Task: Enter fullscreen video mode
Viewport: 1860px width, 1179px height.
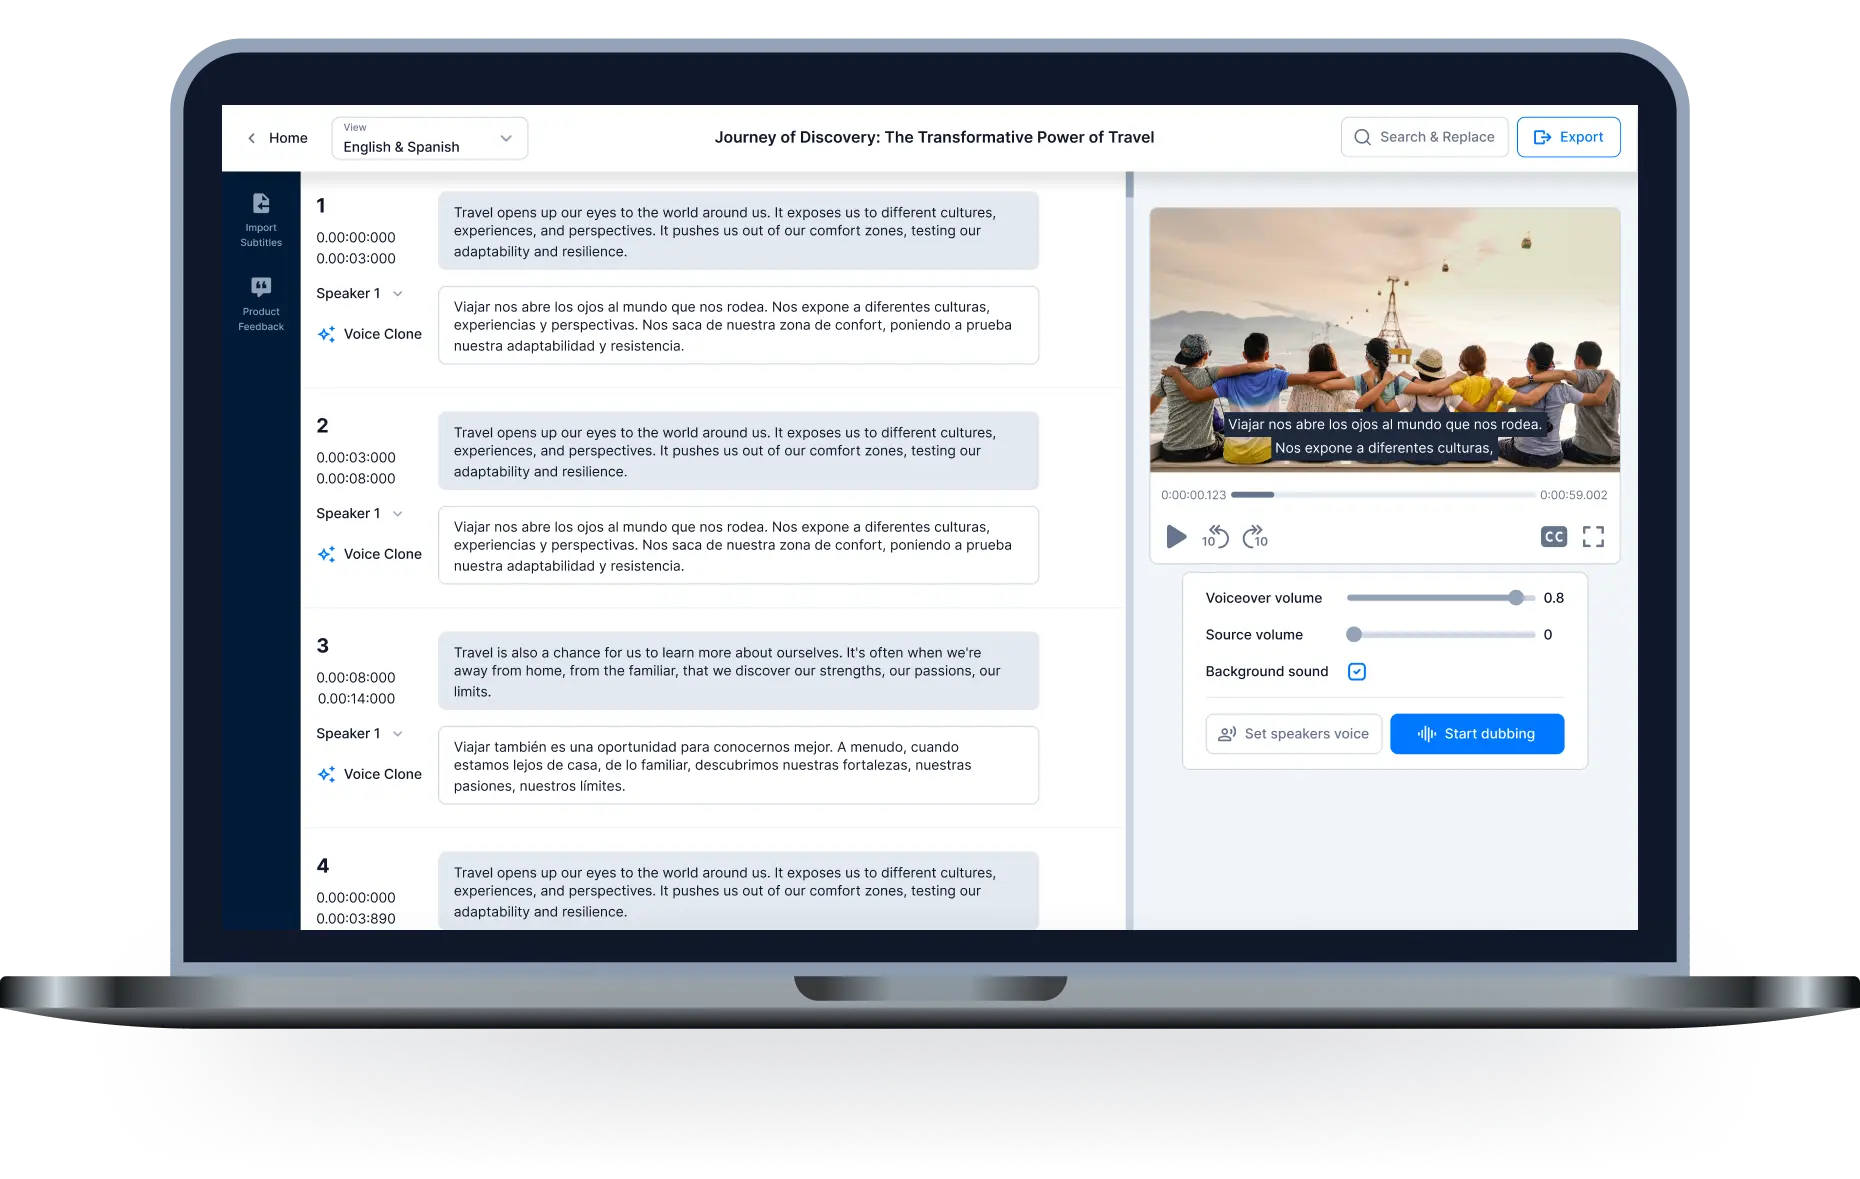Action: click(x=1593, y=537)
